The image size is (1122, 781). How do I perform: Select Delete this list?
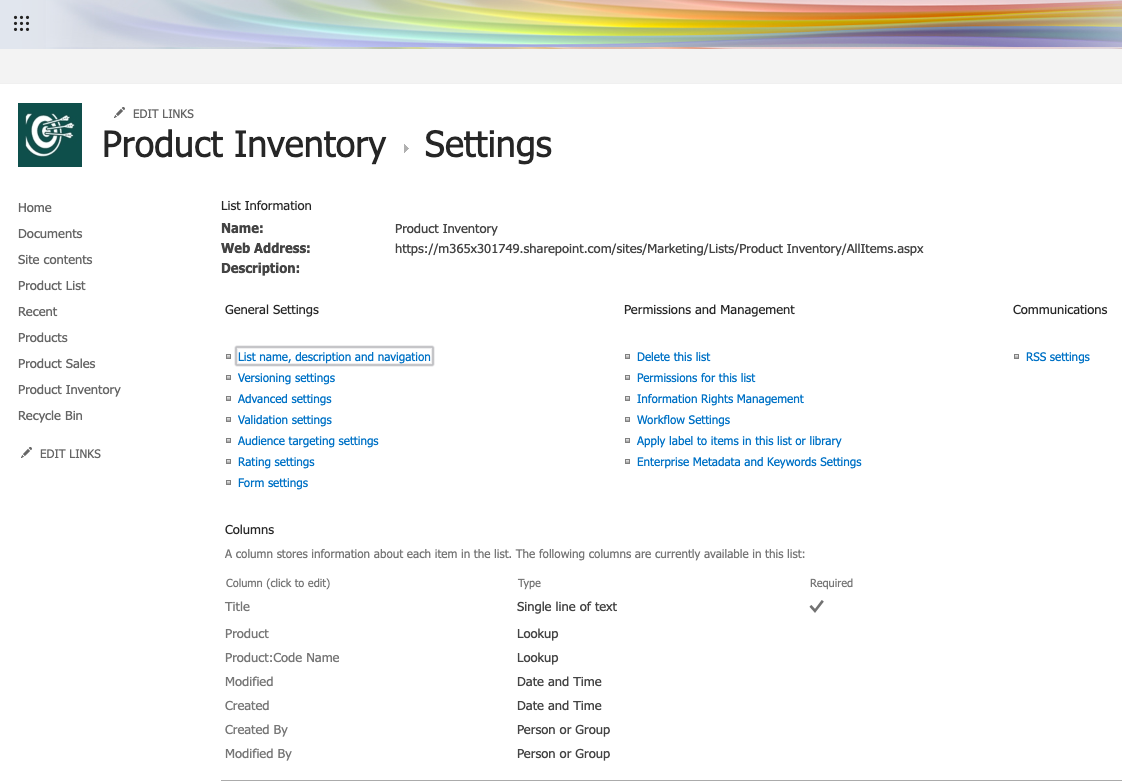[x=673, y=357]
